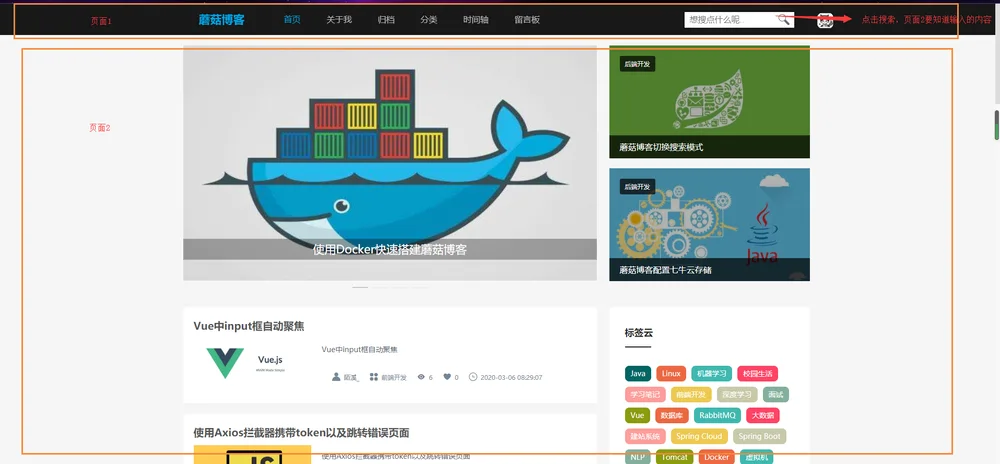Click the 后端开发 badge on Java card

point(637,187)
